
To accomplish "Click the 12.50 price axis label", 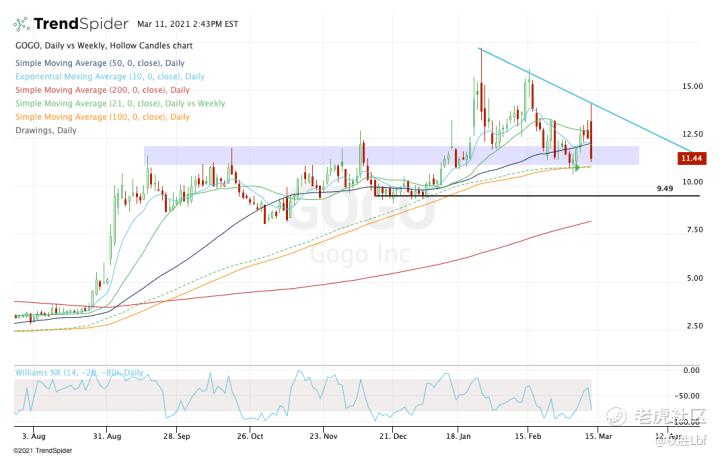I will [x=692, y=134].
